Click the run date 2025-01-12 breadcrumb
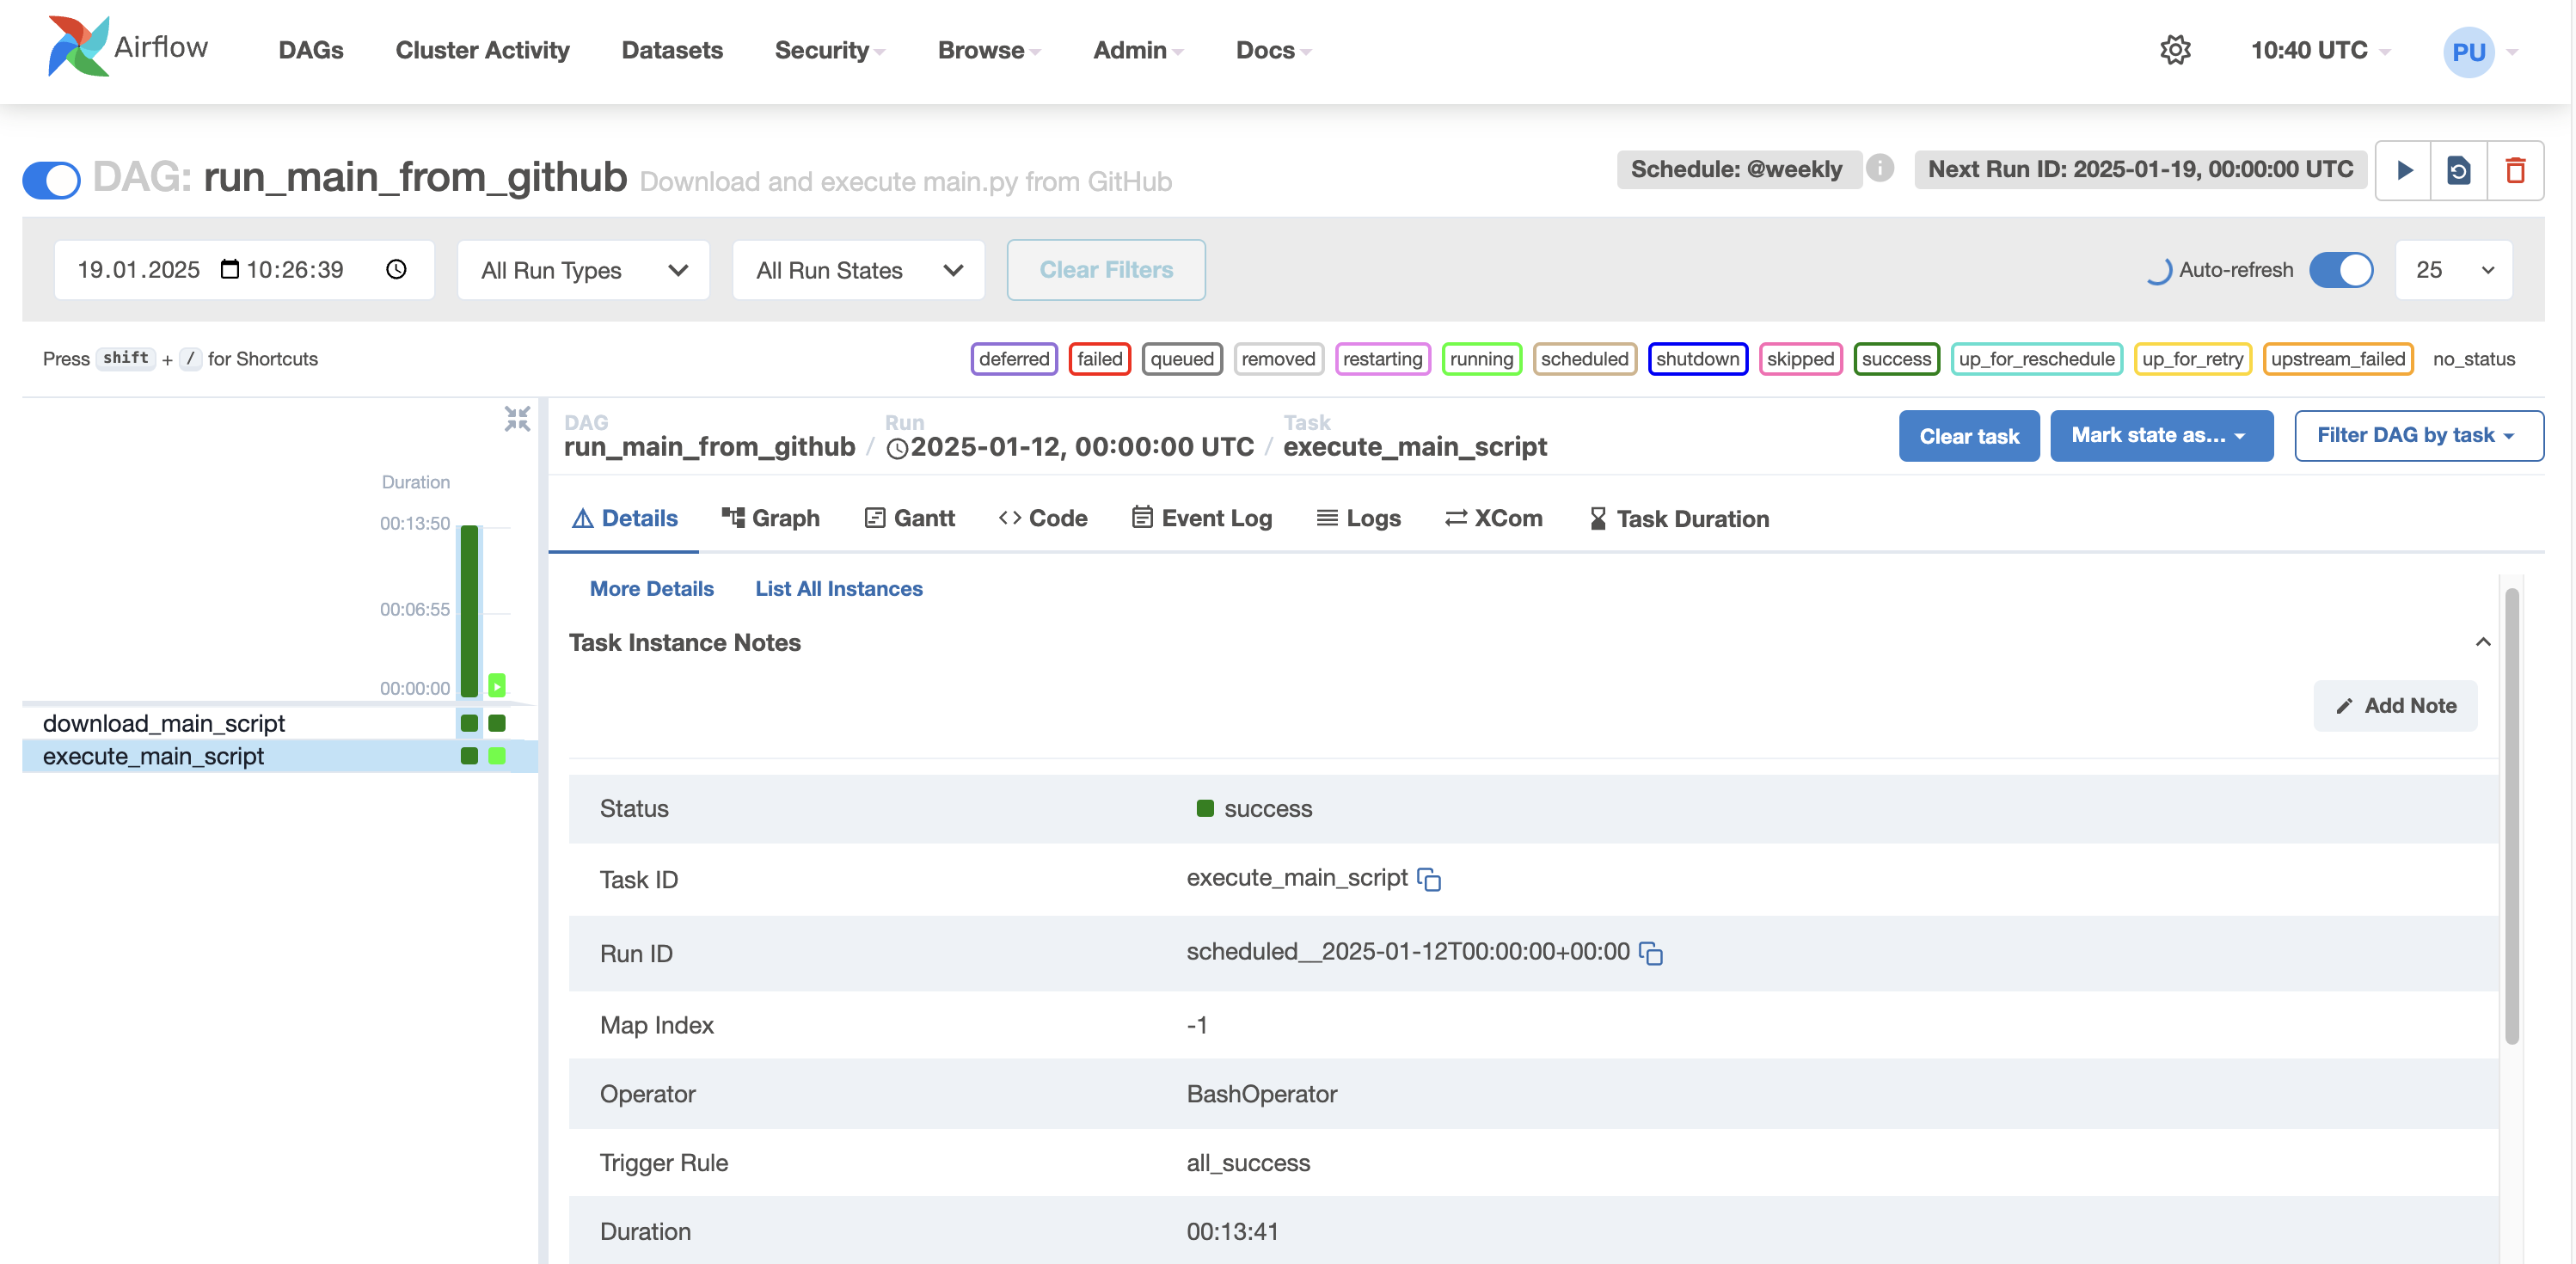Screen dimensions: 2576x1264 coord(1070,446)
